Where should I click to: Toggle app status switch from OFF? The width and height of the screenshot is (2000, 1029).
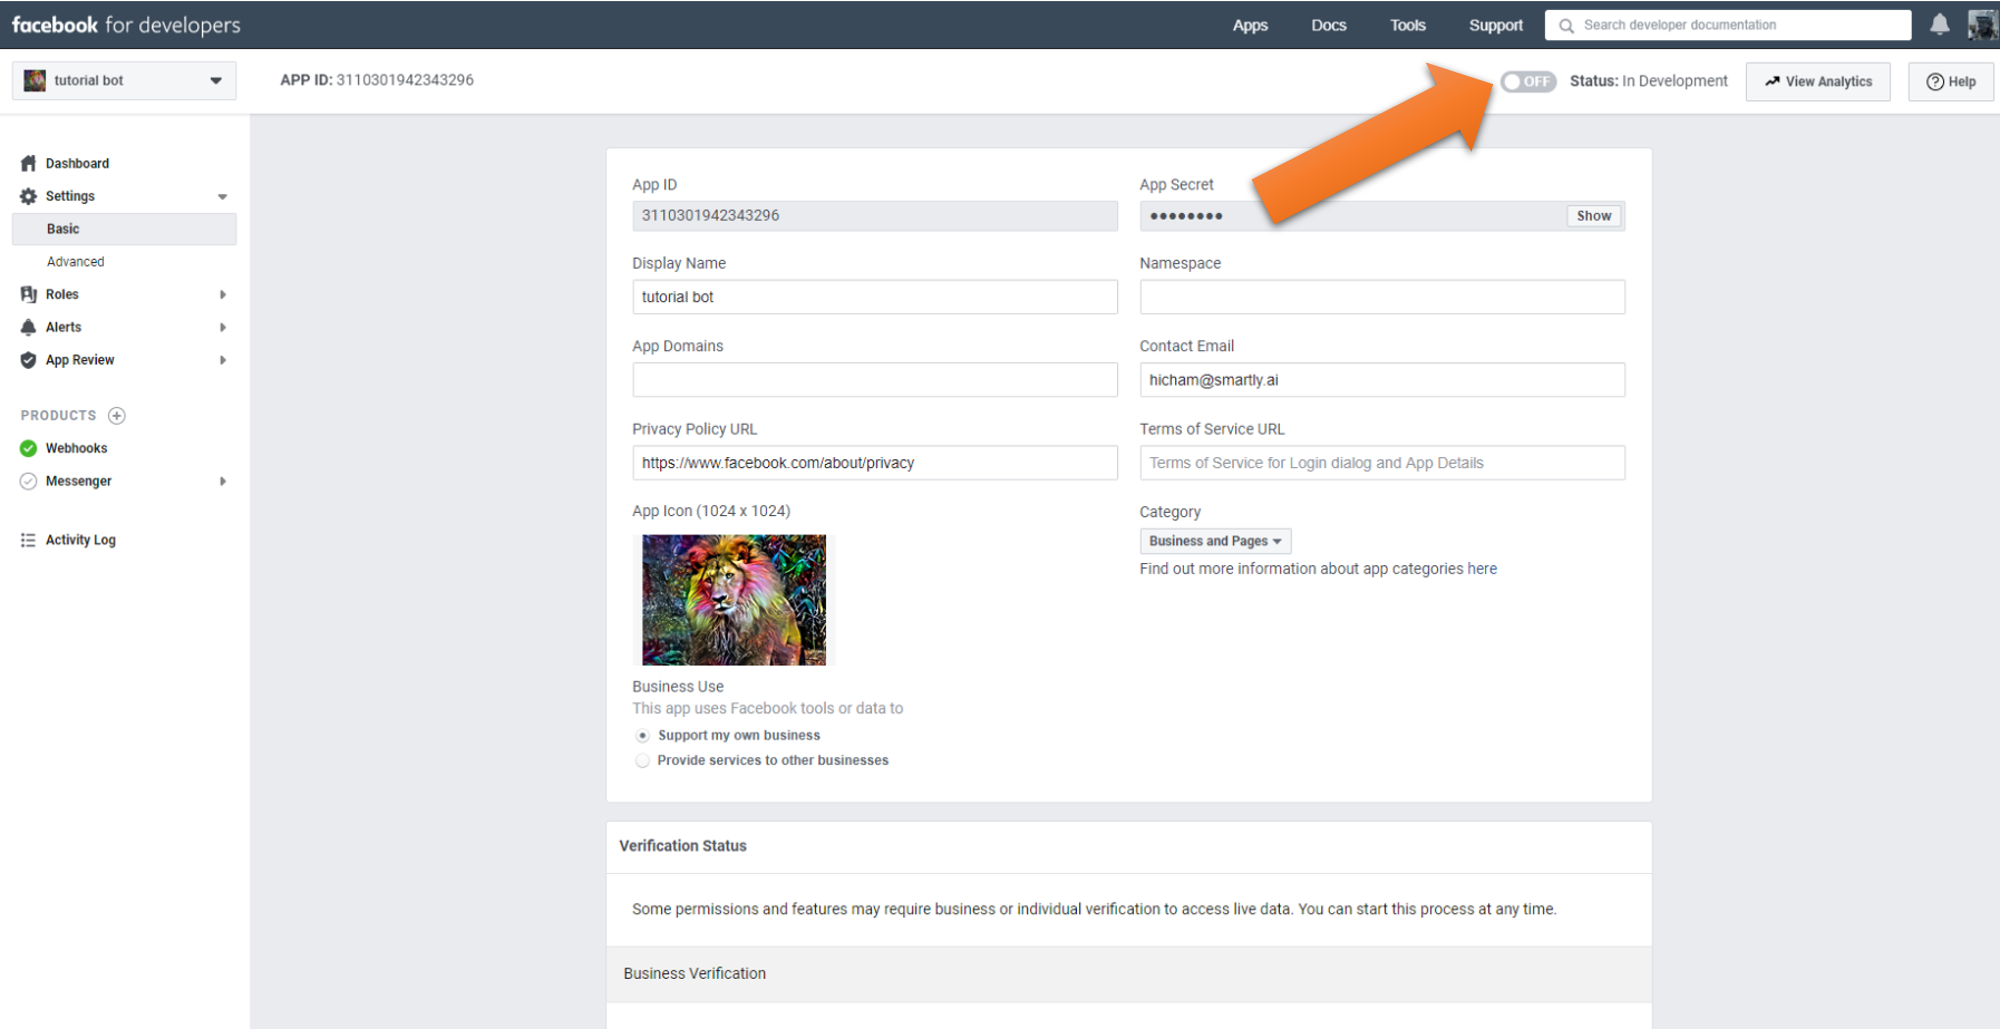click(x=1528, y=81)
